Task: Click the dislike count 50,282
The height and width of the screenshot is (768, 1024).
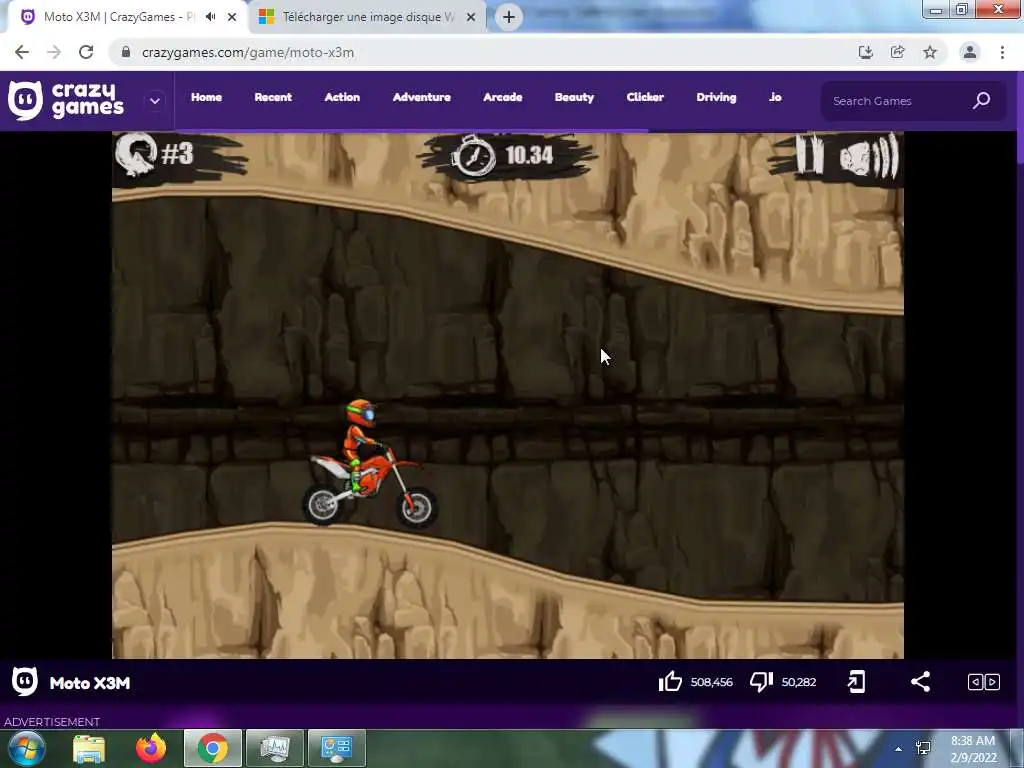Action: tap(799, 682)
